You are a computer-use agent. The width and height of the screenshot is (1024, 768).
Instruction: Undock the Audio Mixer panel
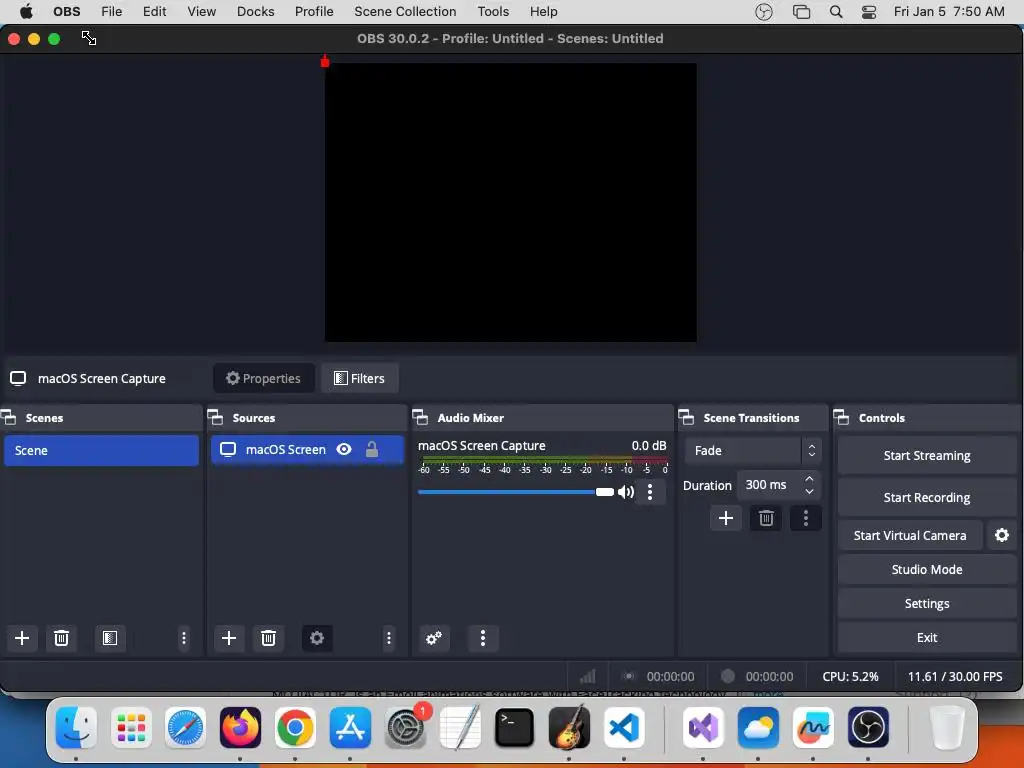click(420, 417)
